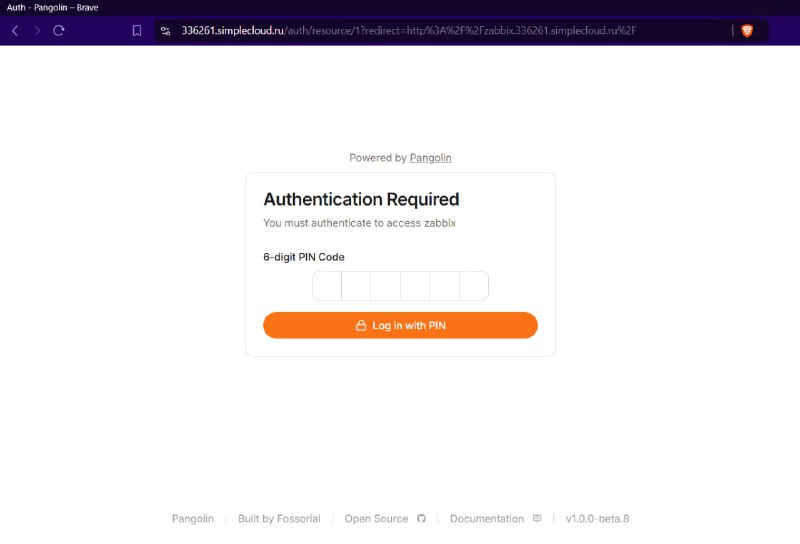Open Brave Shields lion icon
Screen dimensions: 800x544
coord(747,31)
